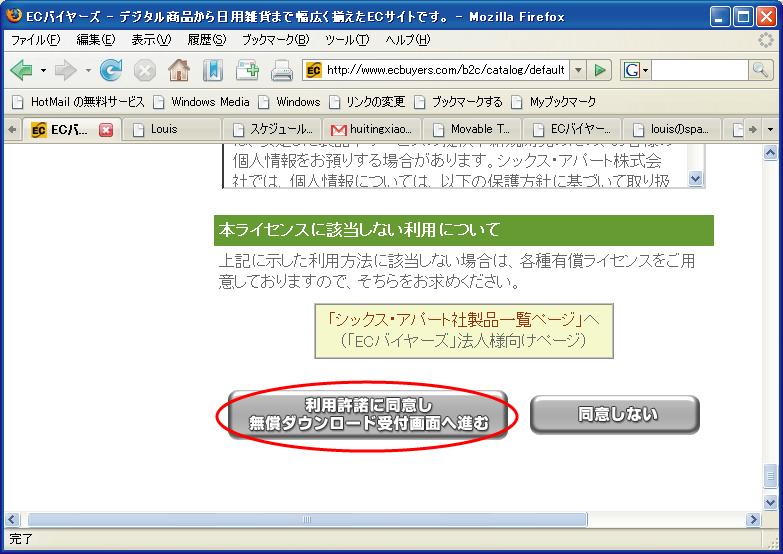Click the URL address field
This screenshot has height=554, width=783.
click(x=446, y=70)
